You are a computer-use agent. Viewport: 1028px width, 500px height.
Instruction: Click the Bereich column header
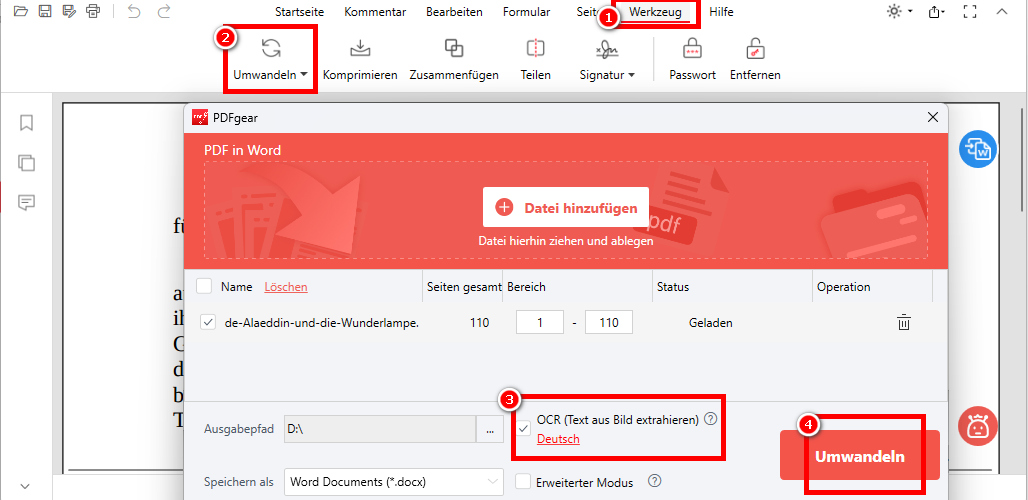click(x=526, y=286)
